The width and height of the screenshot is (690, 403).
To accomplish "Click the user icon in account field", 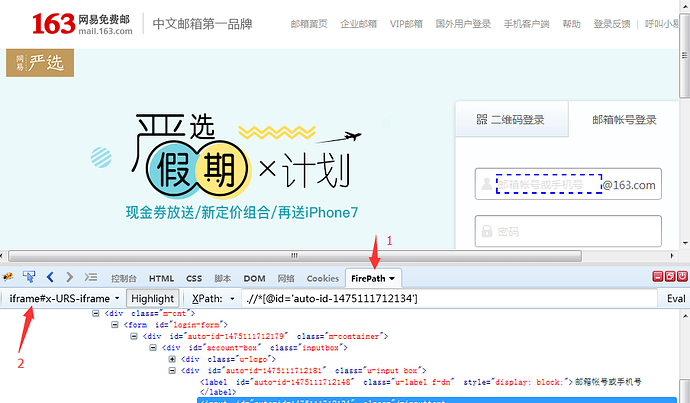I will click(x=487, y=183).
